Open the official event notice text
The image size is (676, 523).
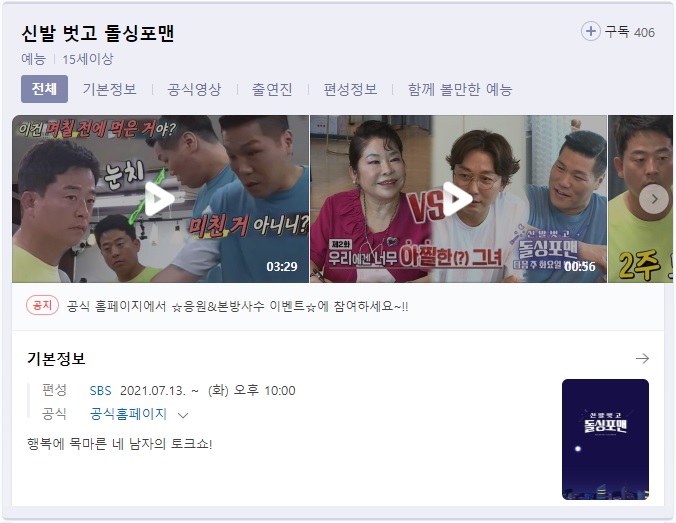pyautogui.click(x=238, y=306)
